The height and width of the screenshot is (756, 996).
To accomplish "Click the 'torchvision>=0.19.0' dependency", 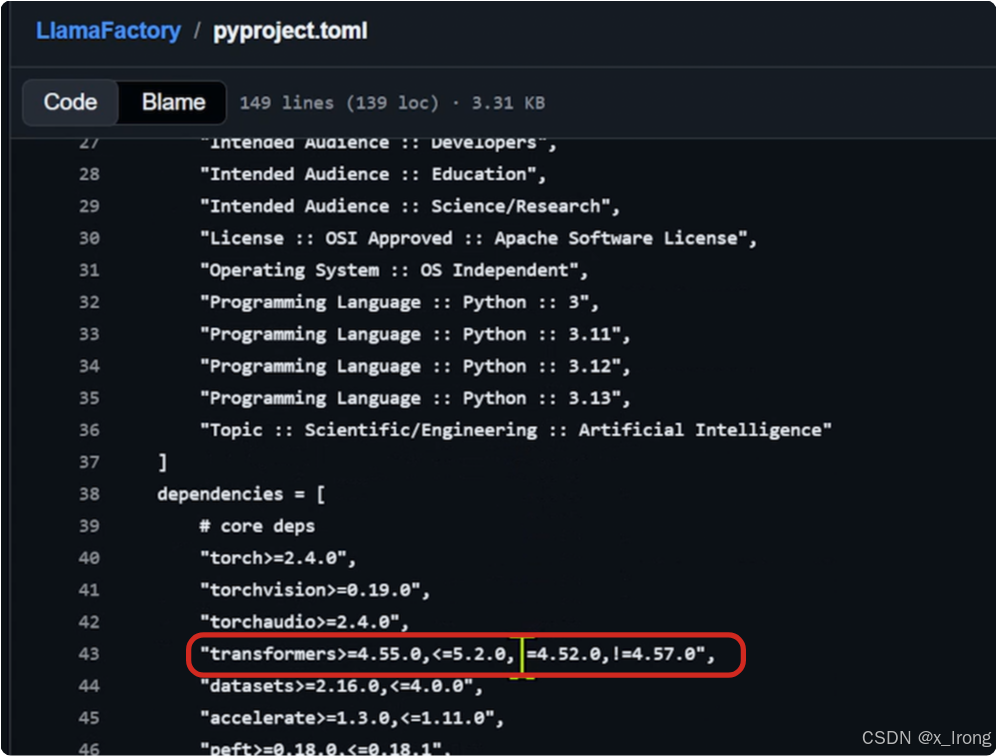I will (315, 590).
